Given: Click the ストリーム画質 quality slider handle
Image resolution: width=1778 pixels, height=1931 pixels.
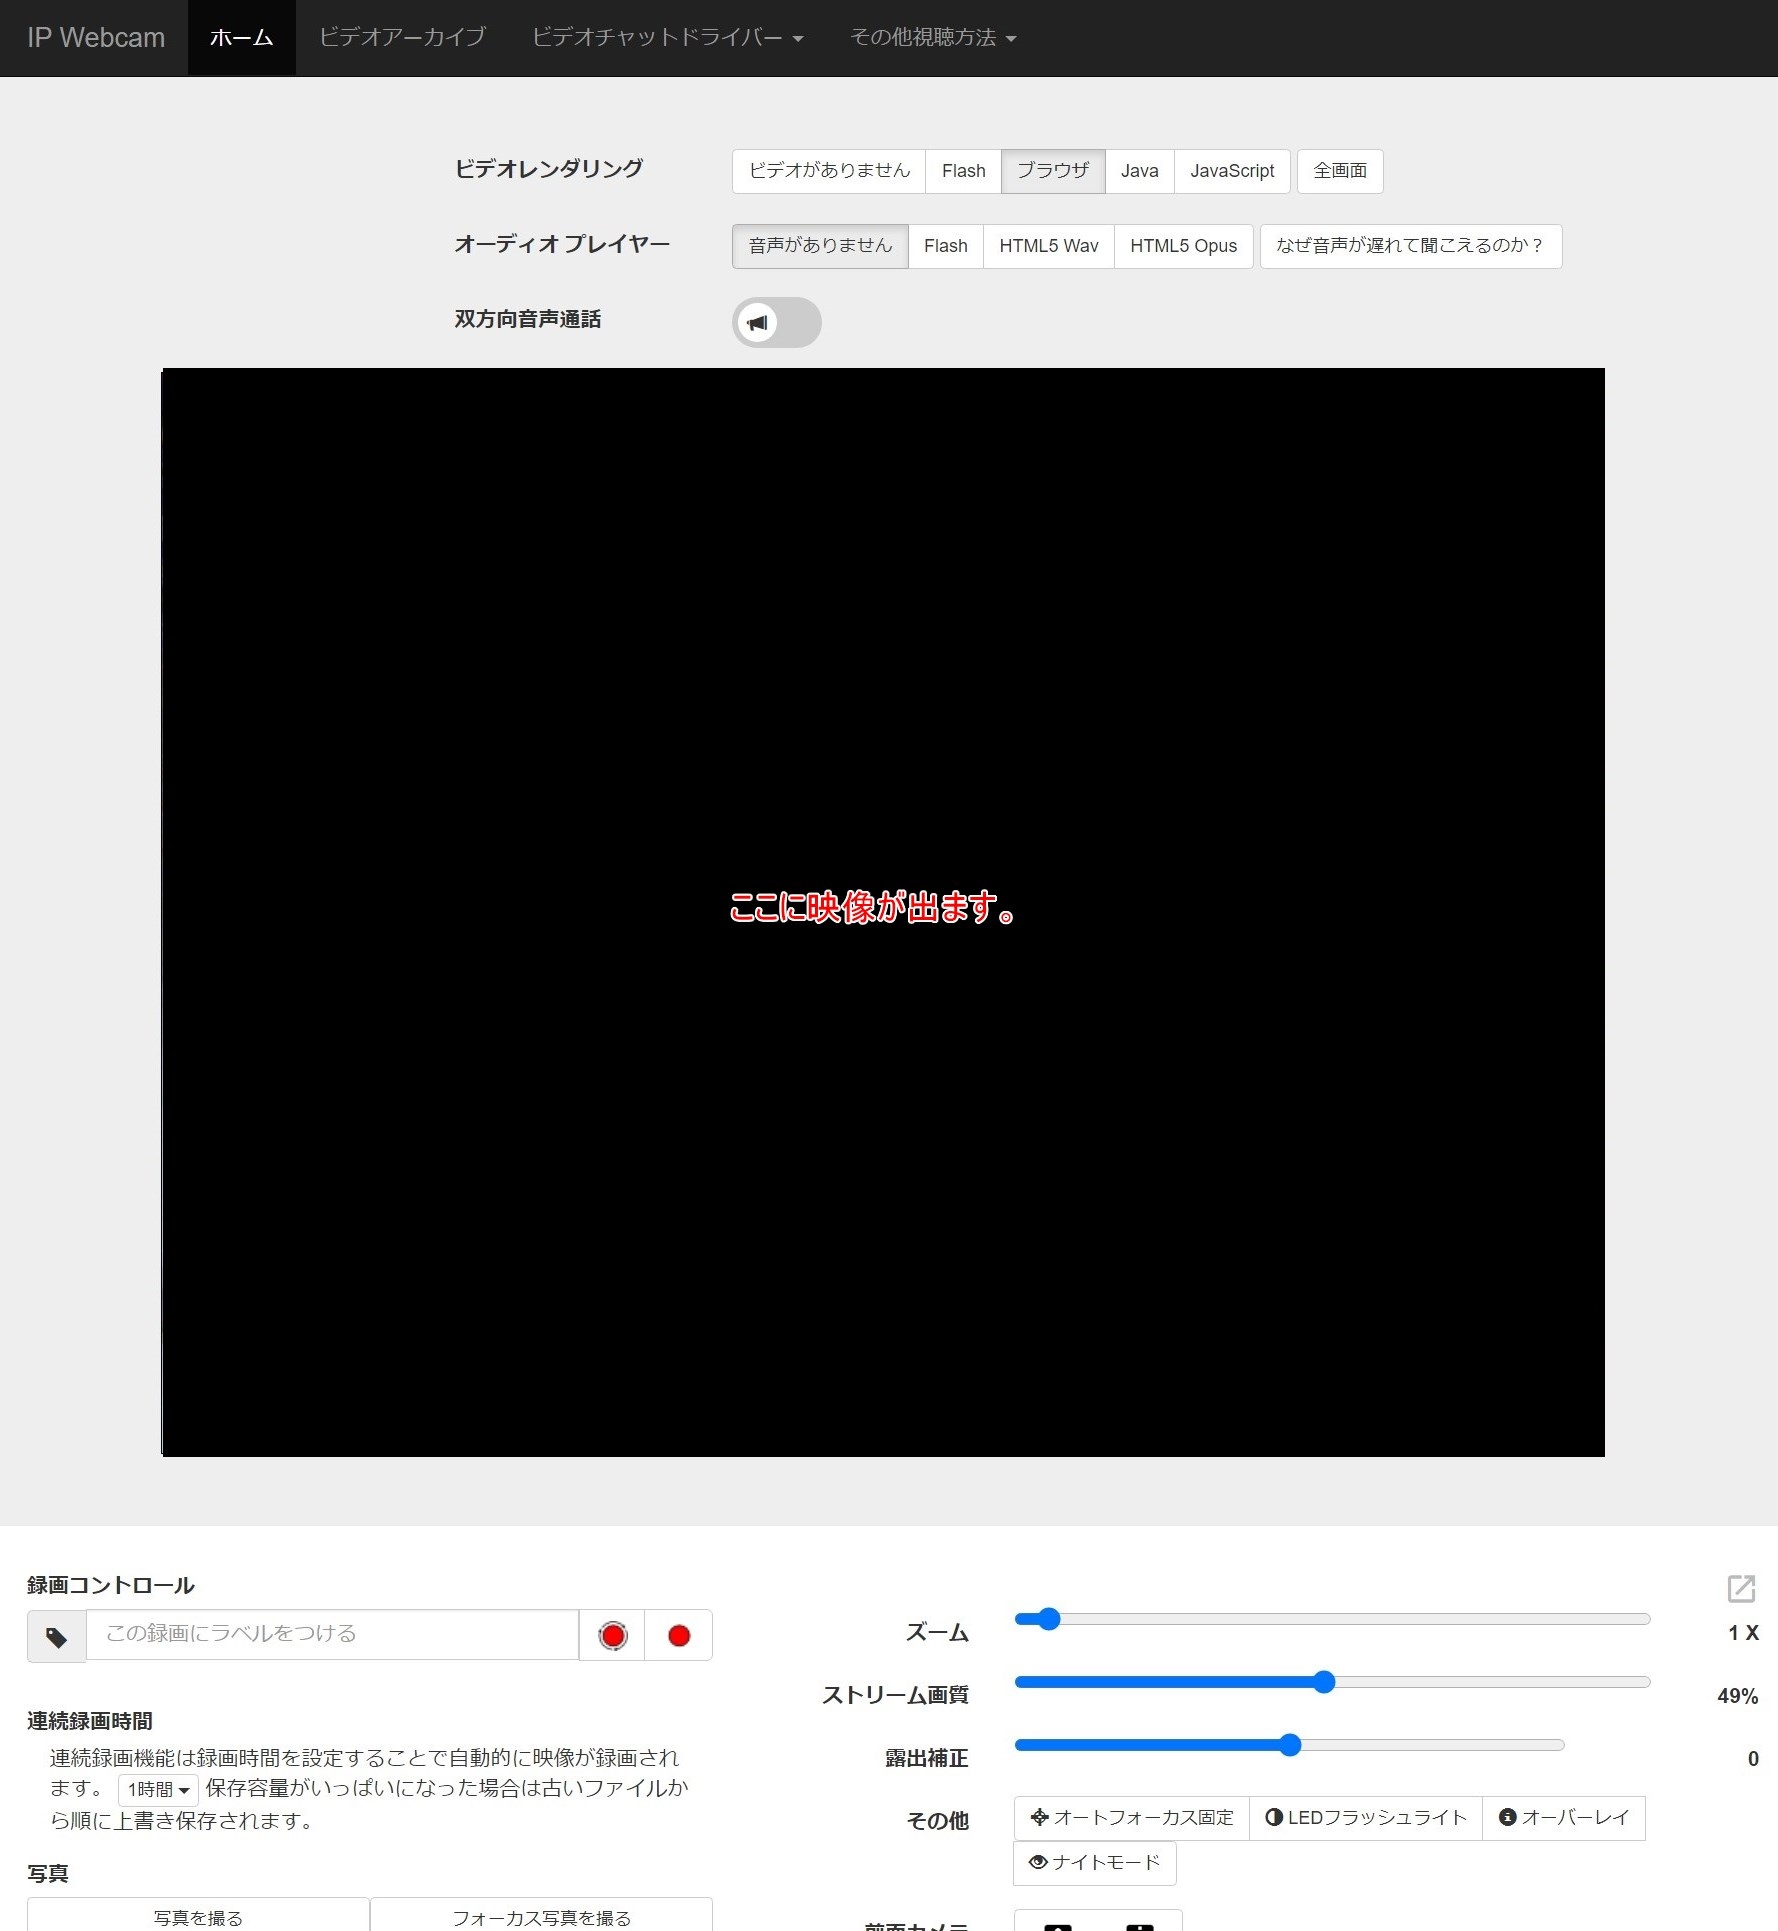Looking at the screenshot, I should [1324, 1682].
